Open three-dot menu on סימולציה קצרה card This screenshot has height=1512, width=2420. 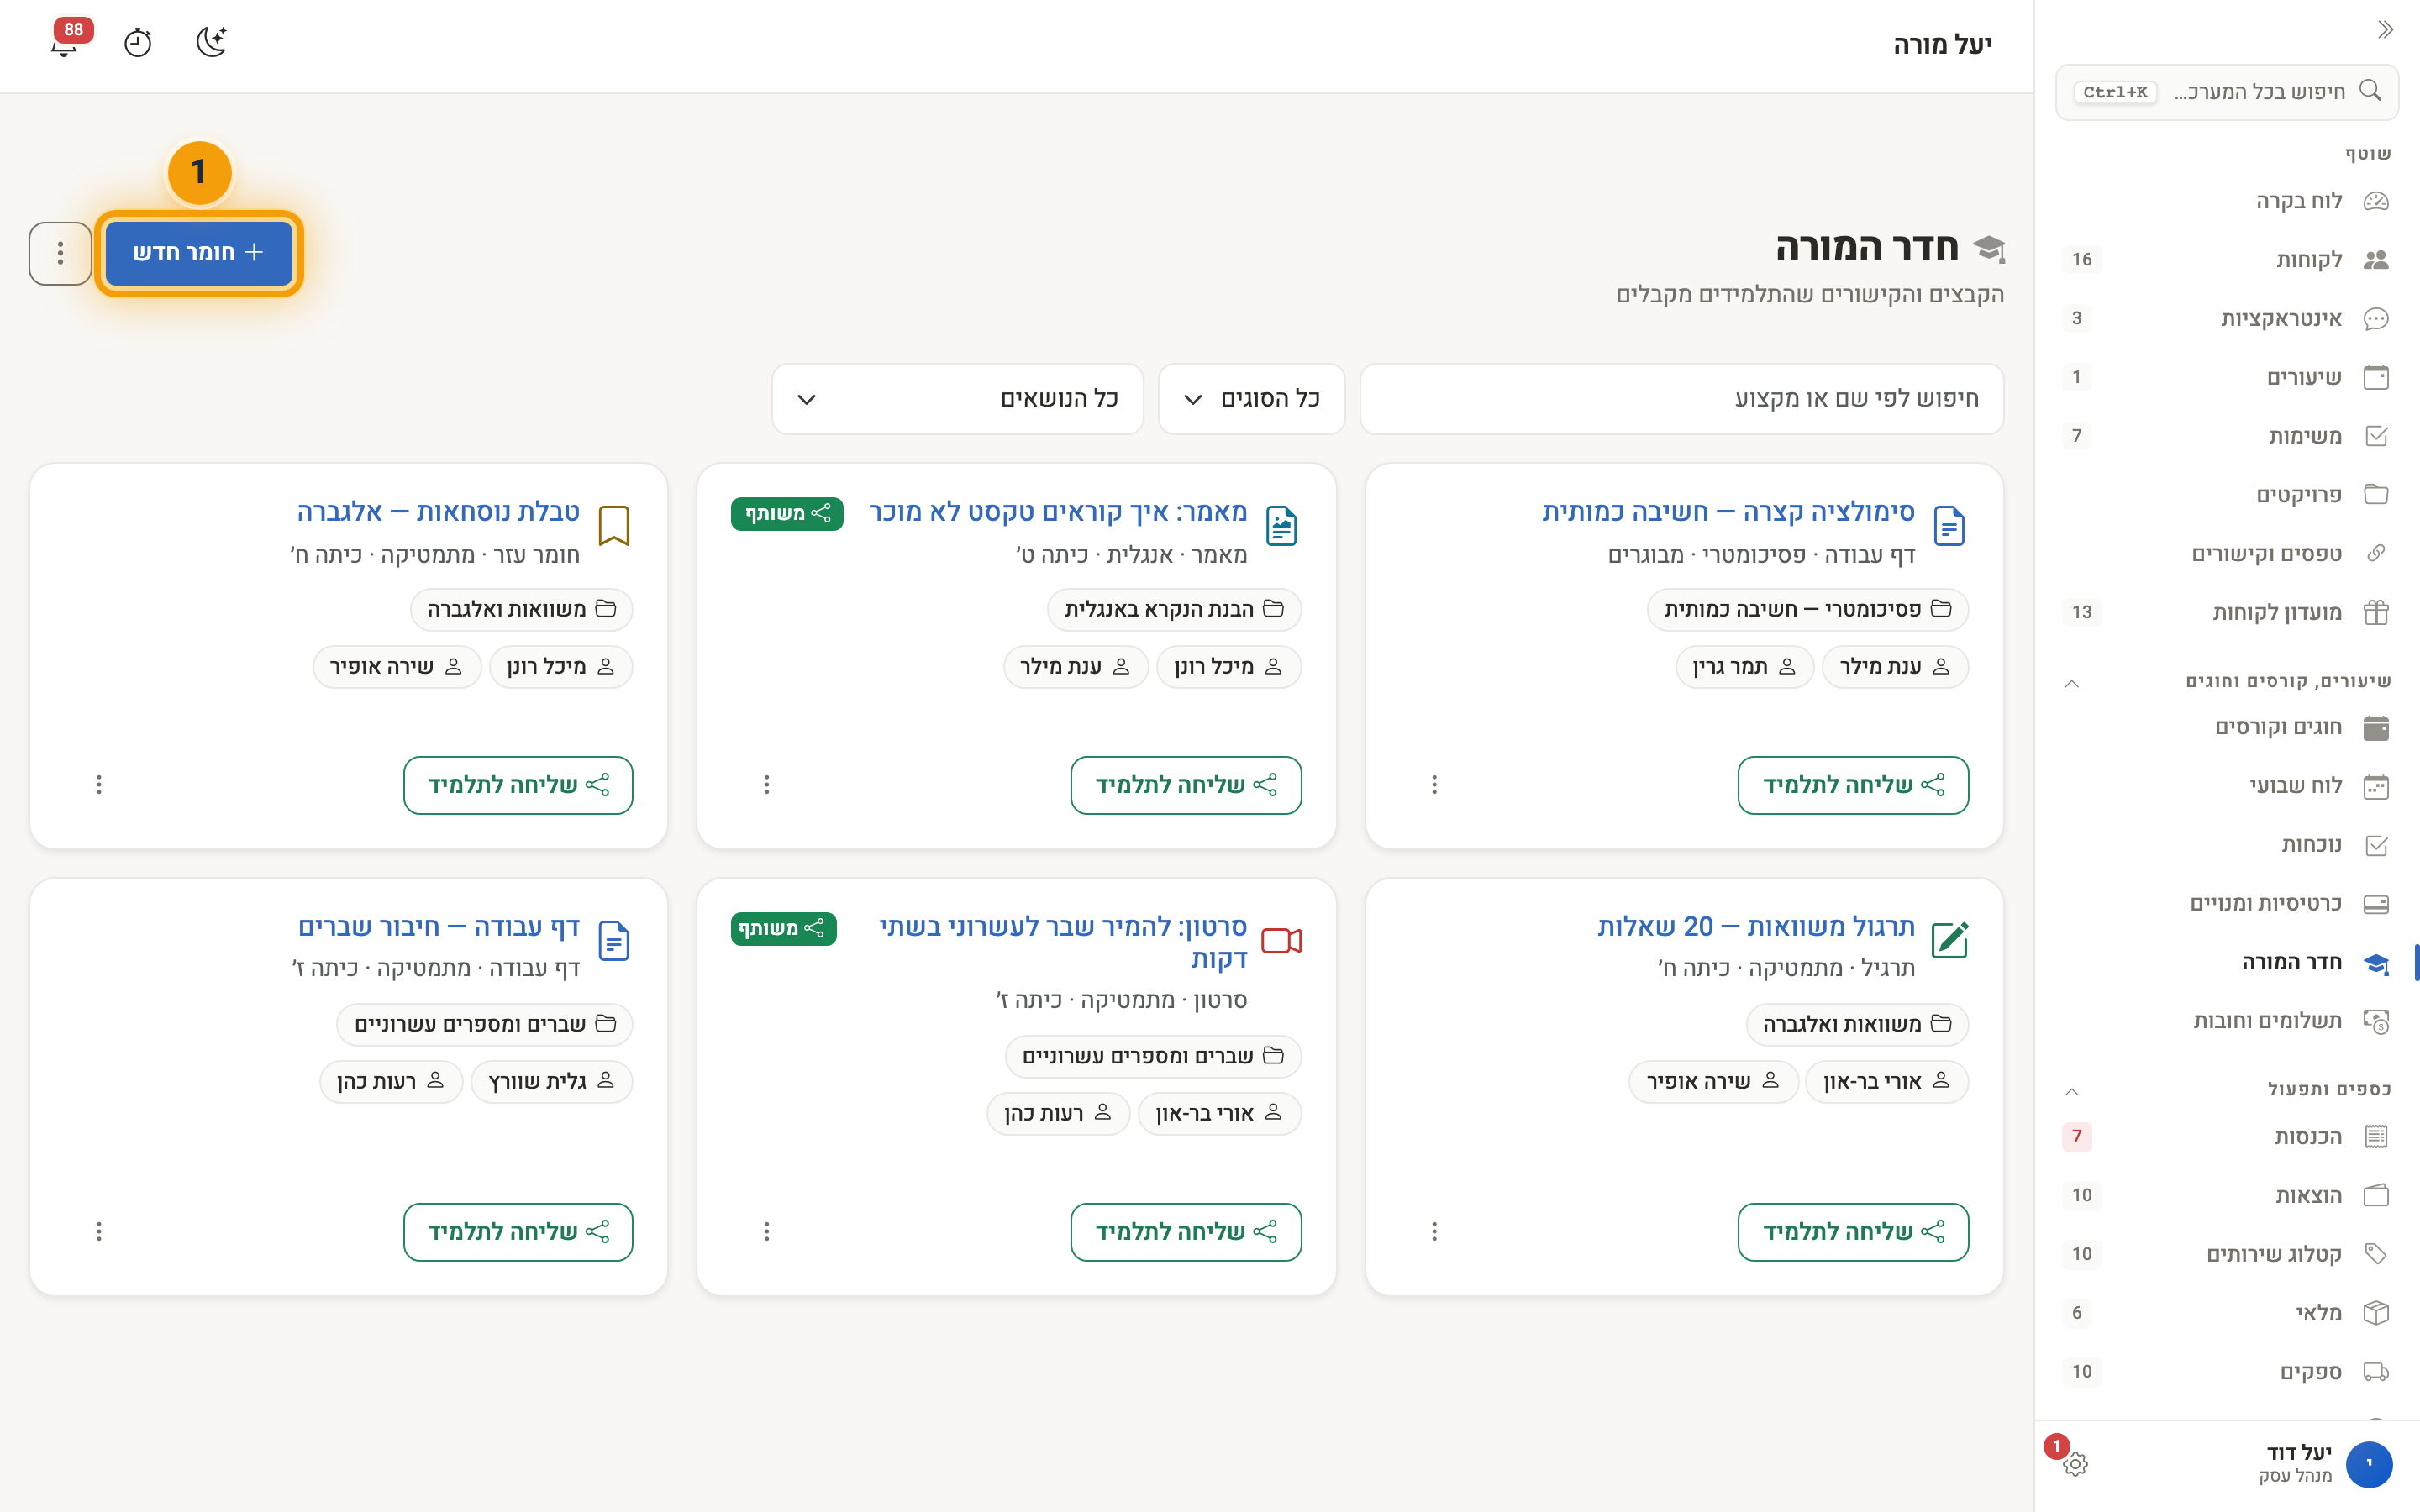tap(1434, 785)
